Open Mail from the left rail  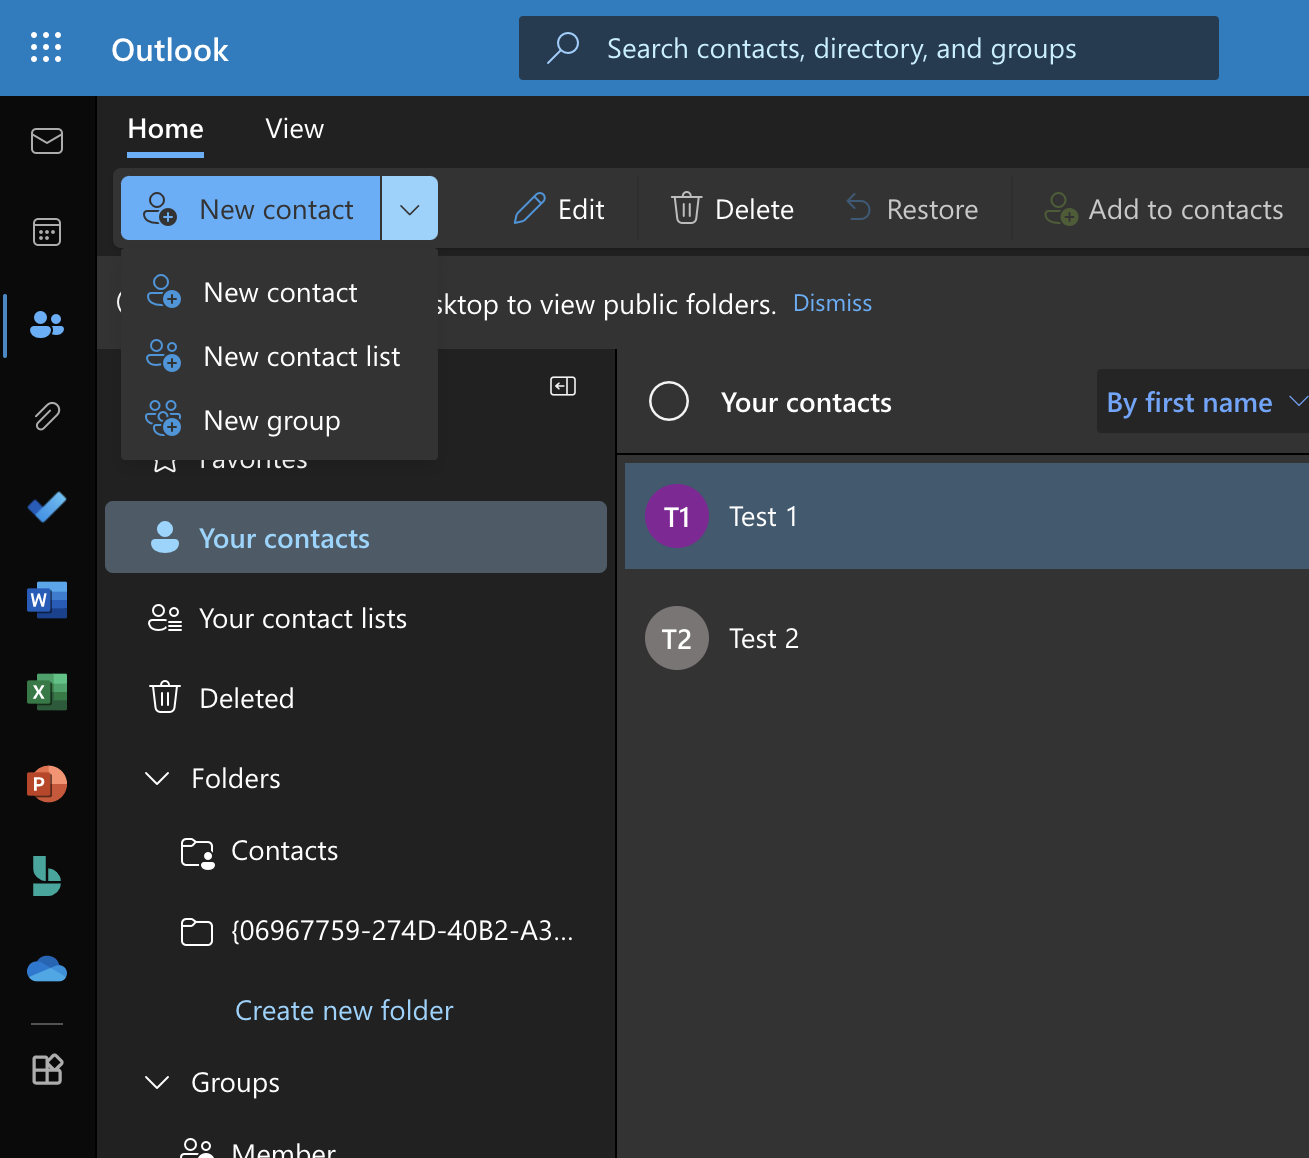click(47, 141)
